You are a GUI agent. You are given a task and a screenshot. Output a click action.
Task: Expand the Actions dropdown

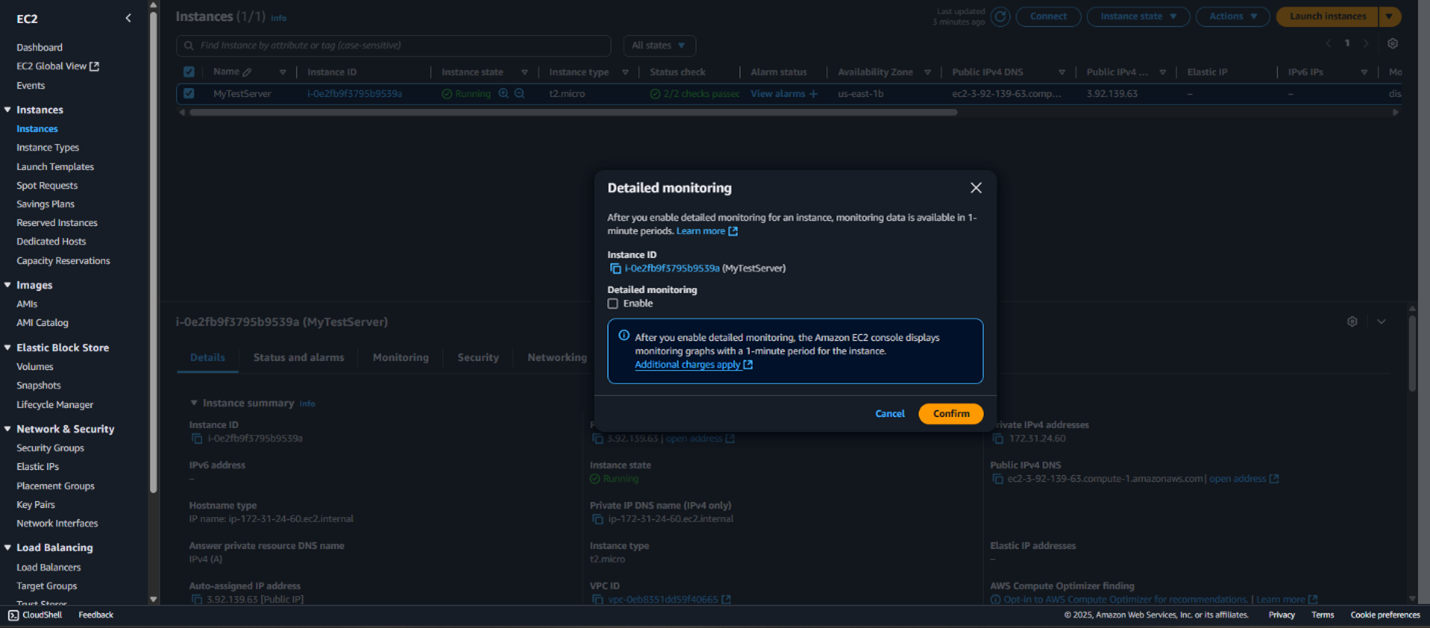(1232, 17)
